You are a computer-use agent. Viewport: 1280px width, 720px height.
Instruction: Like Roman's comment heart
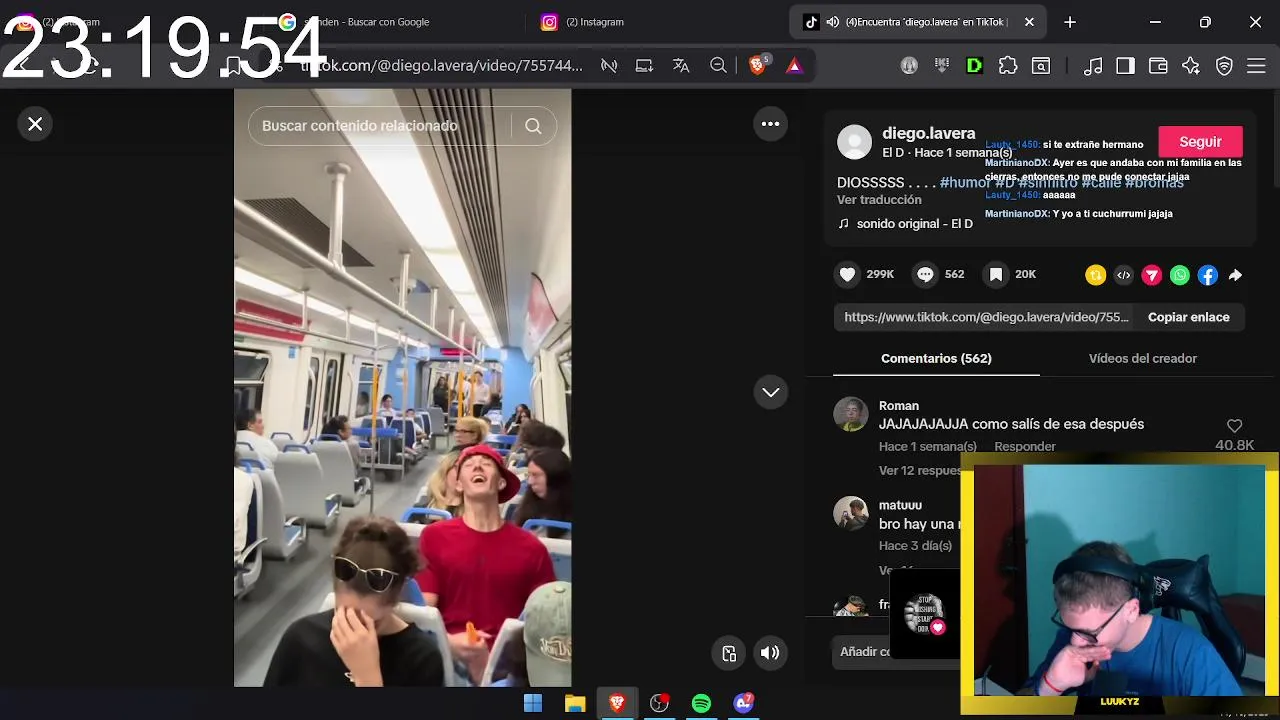click(x=1234, y=426)
